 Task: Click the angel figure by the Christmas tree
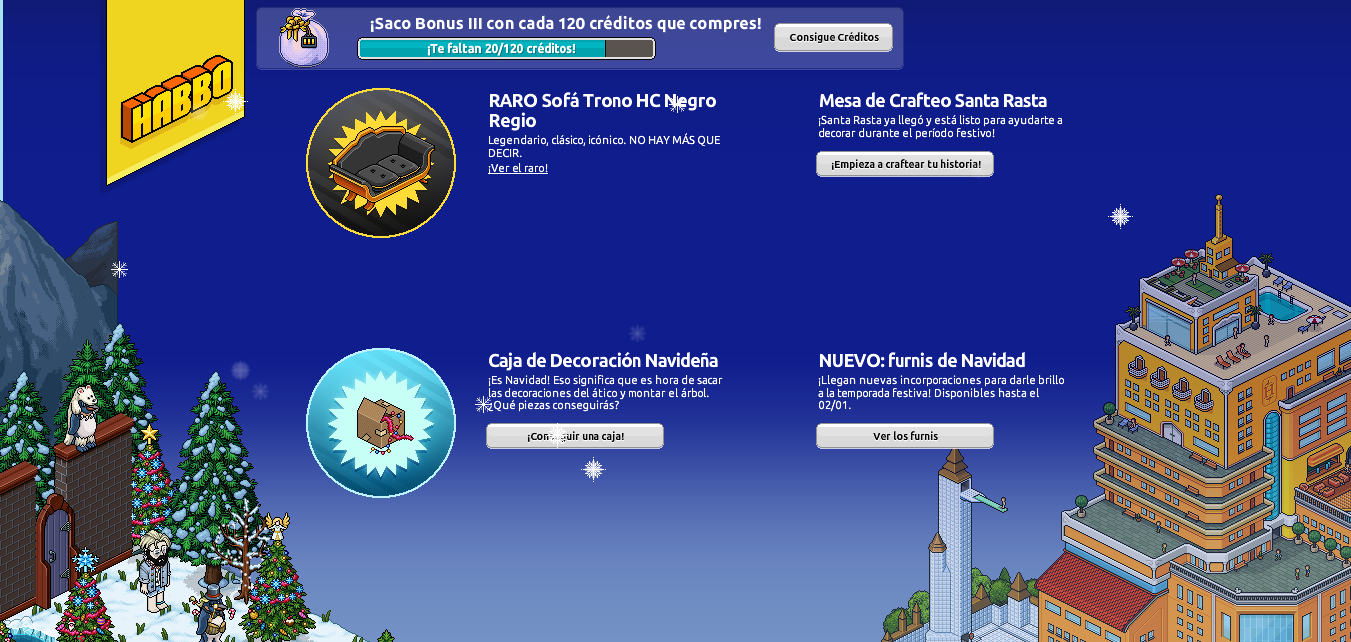point(277,524)
